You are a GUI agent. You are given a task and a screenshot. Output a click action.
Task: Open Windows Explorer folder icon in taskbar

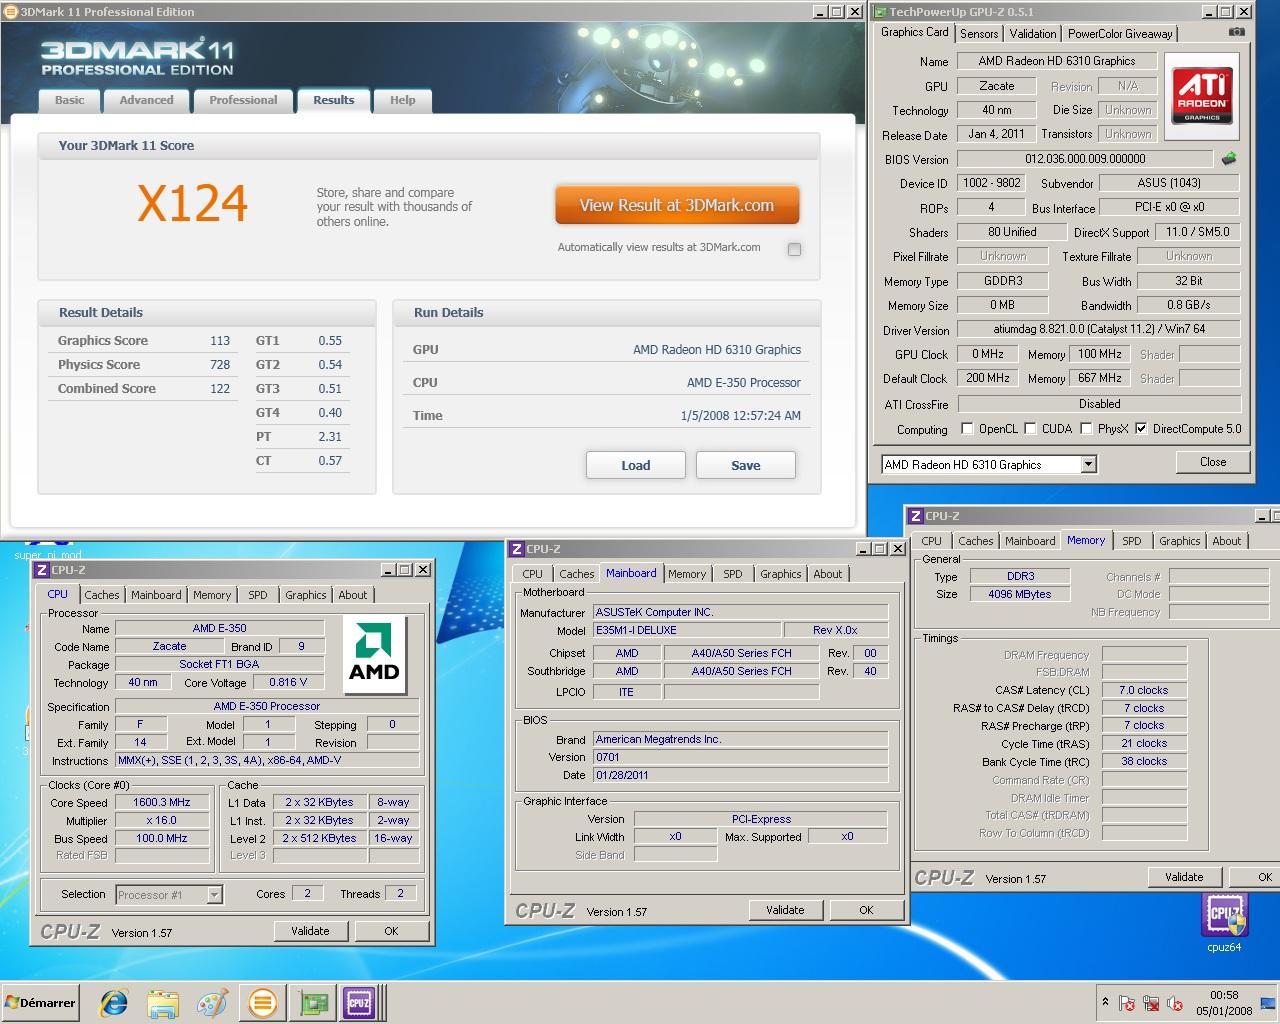[163, 1003]
